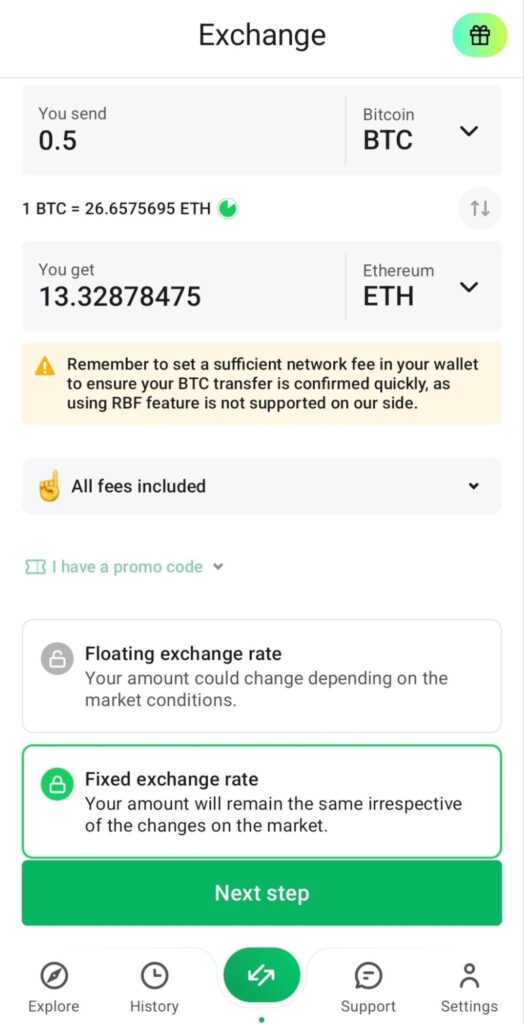Expand the All fees included section

coord(261,486)
